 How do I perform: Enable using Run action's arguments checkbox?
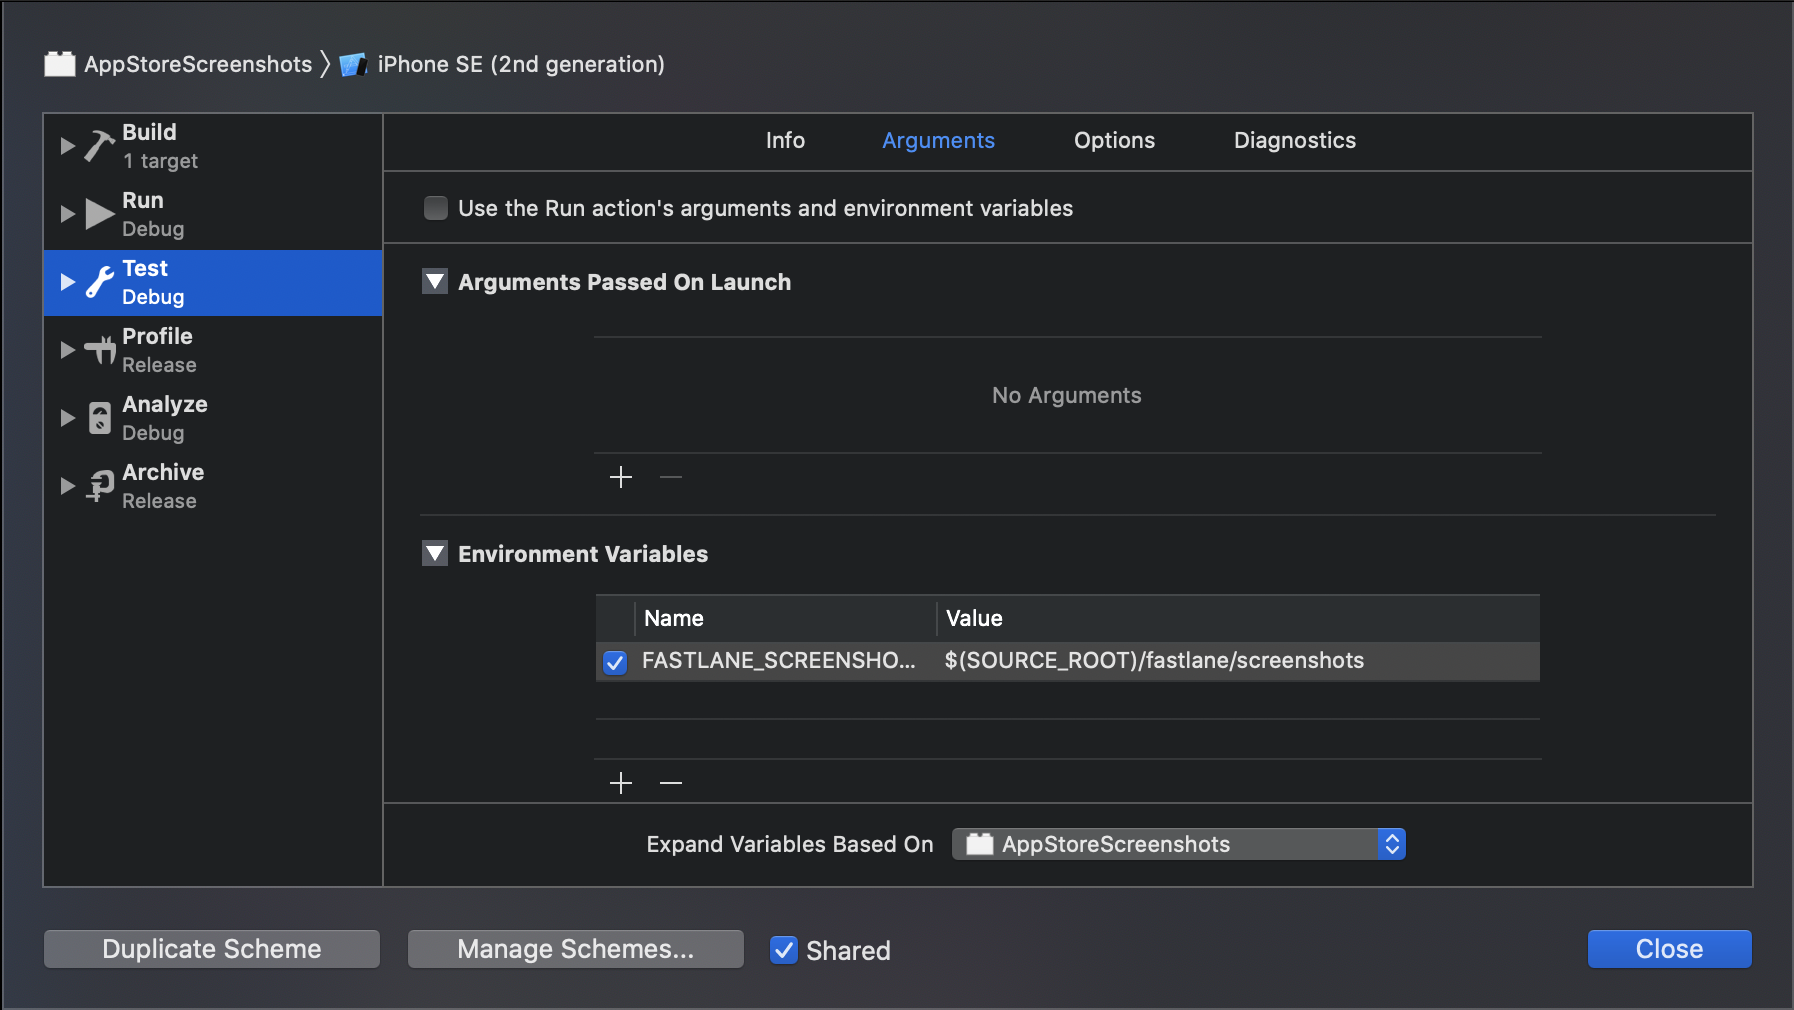pos(436,208)
